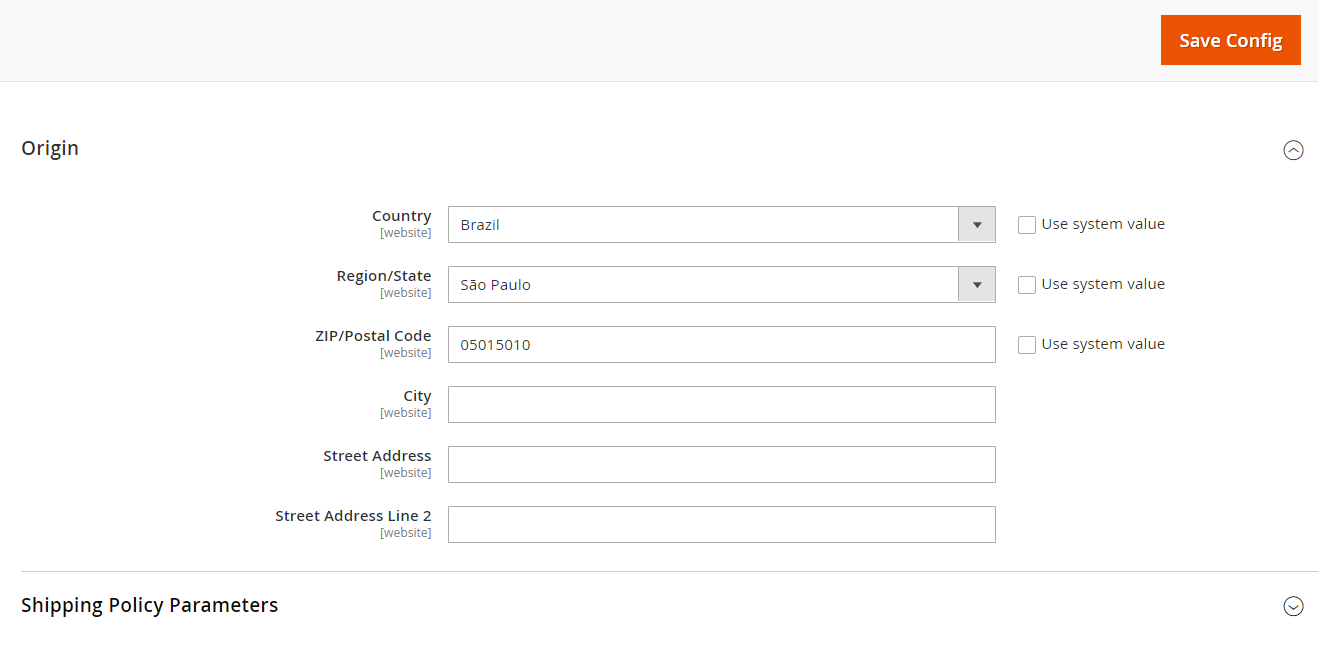Toggle Use system value checkbox for Region/State

click(1027, 285)
